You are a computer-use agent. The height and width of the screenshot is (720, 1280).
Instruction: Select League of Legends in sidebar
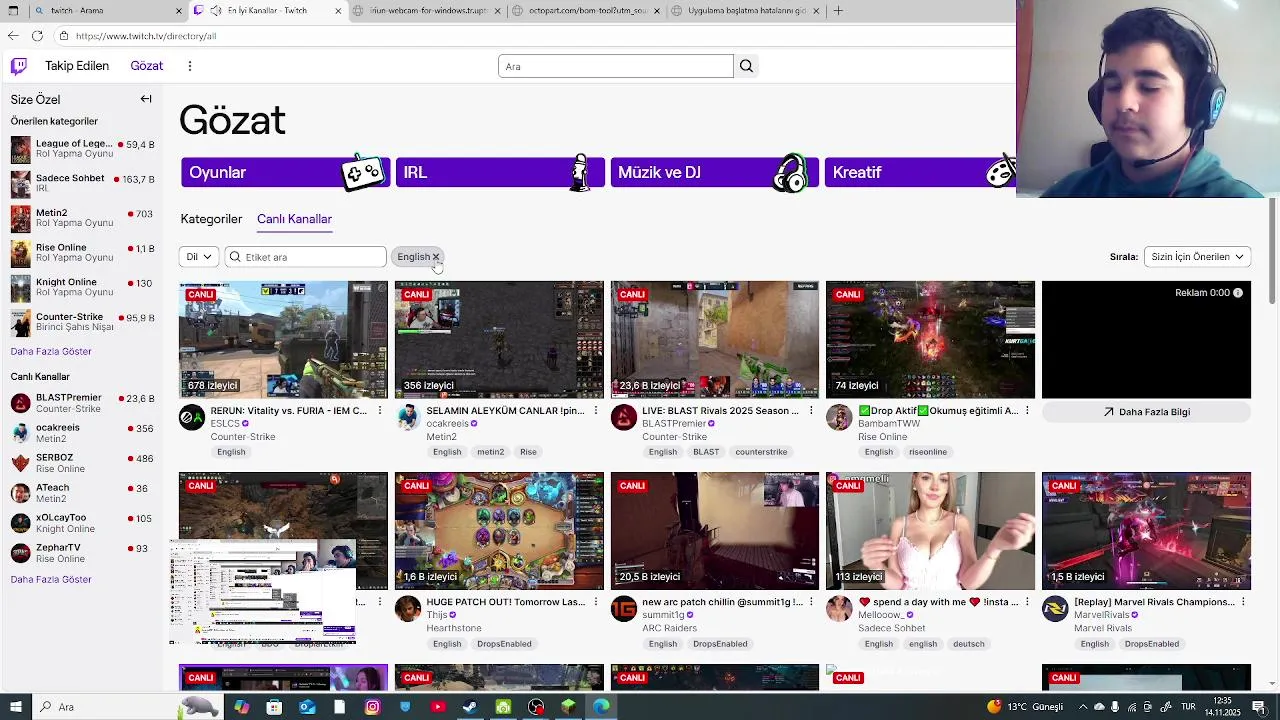click(x=82, y=149)
